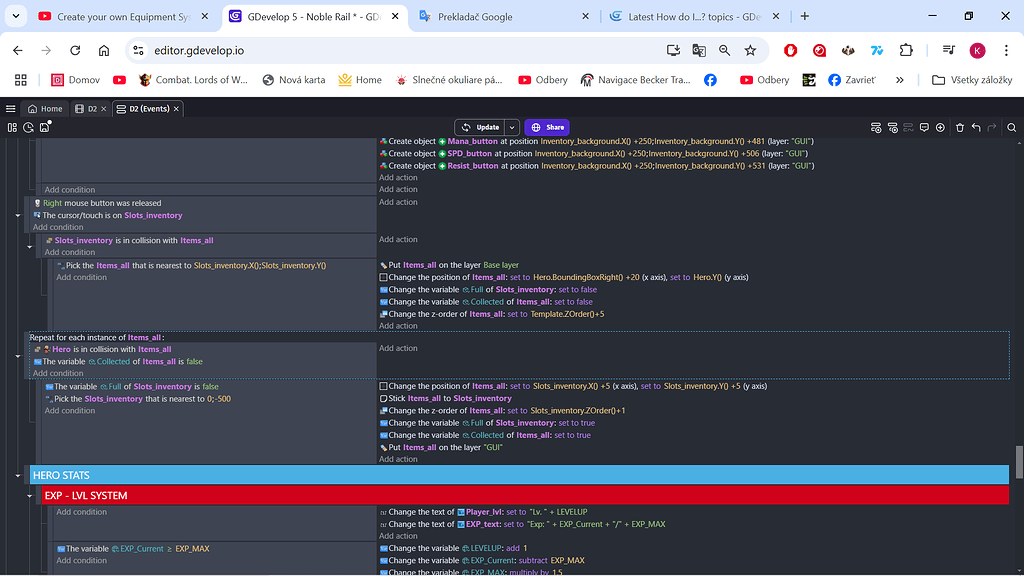Viewport: 1024px width, 576px height.
Task: Open the dropdown arrow next to Update
Action: [x=512, y=127]
